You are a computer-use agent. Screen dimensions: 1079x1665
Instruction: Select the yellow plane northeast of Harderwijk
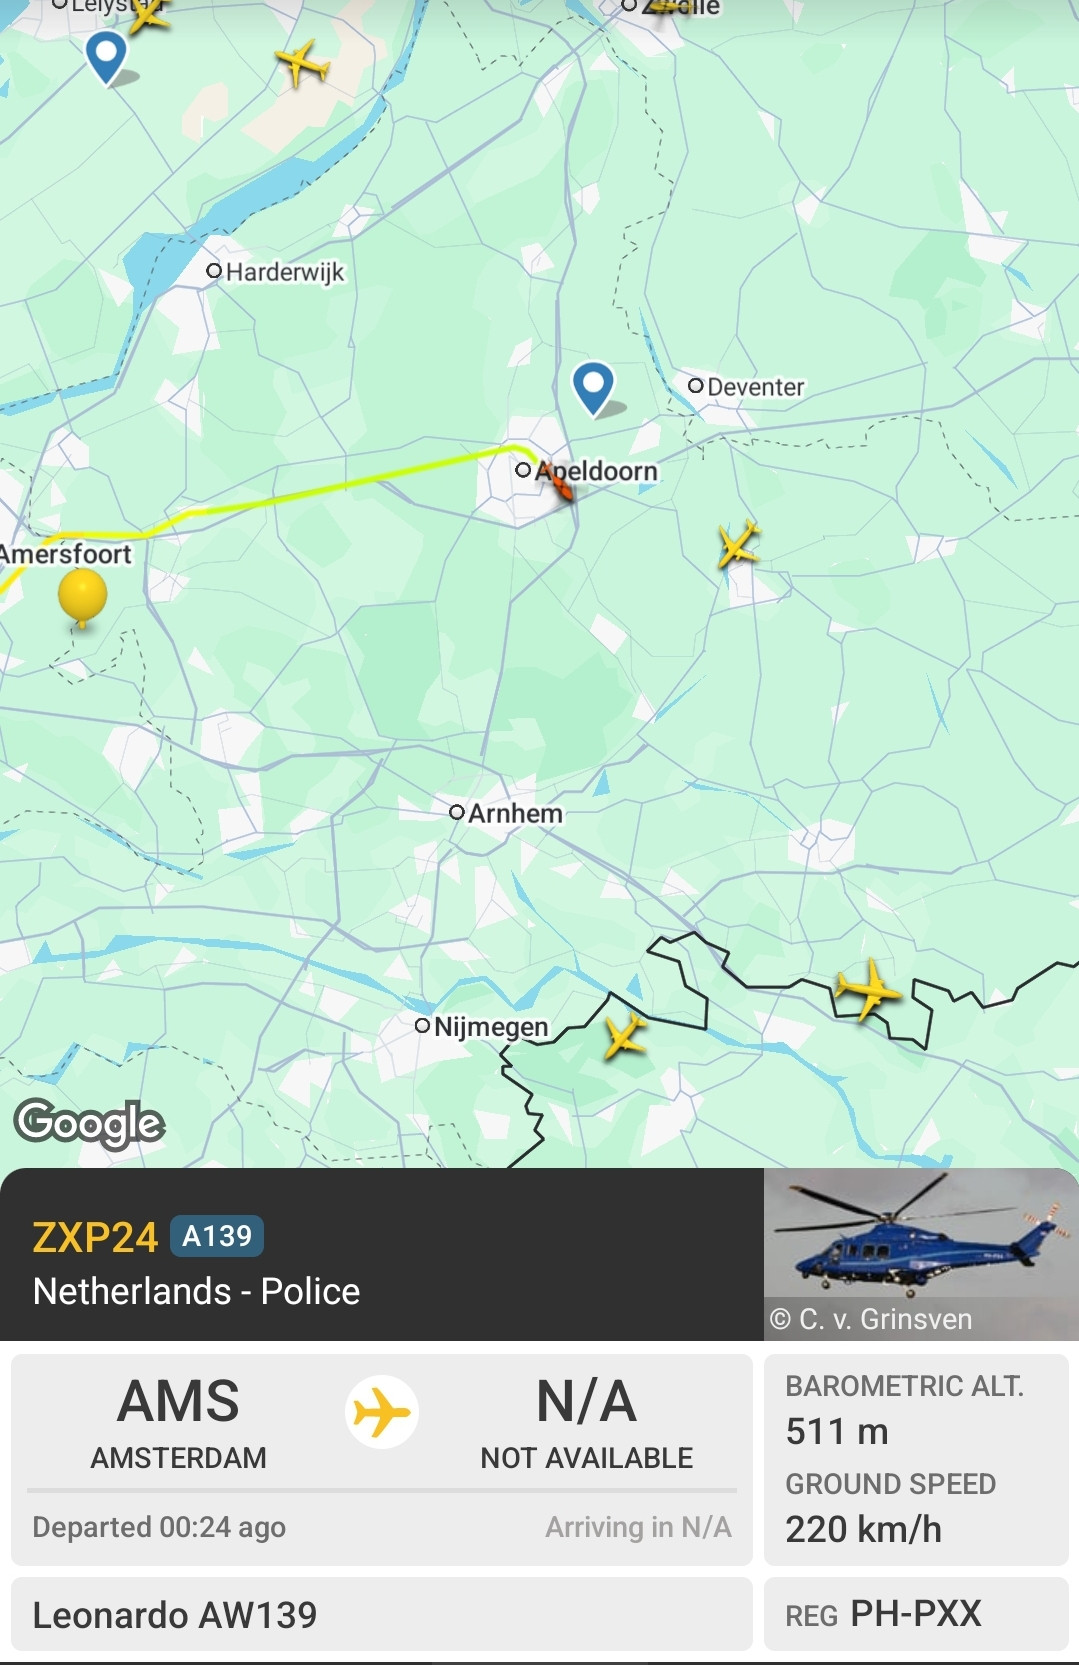pyautogui.click(x=302, y=63)
